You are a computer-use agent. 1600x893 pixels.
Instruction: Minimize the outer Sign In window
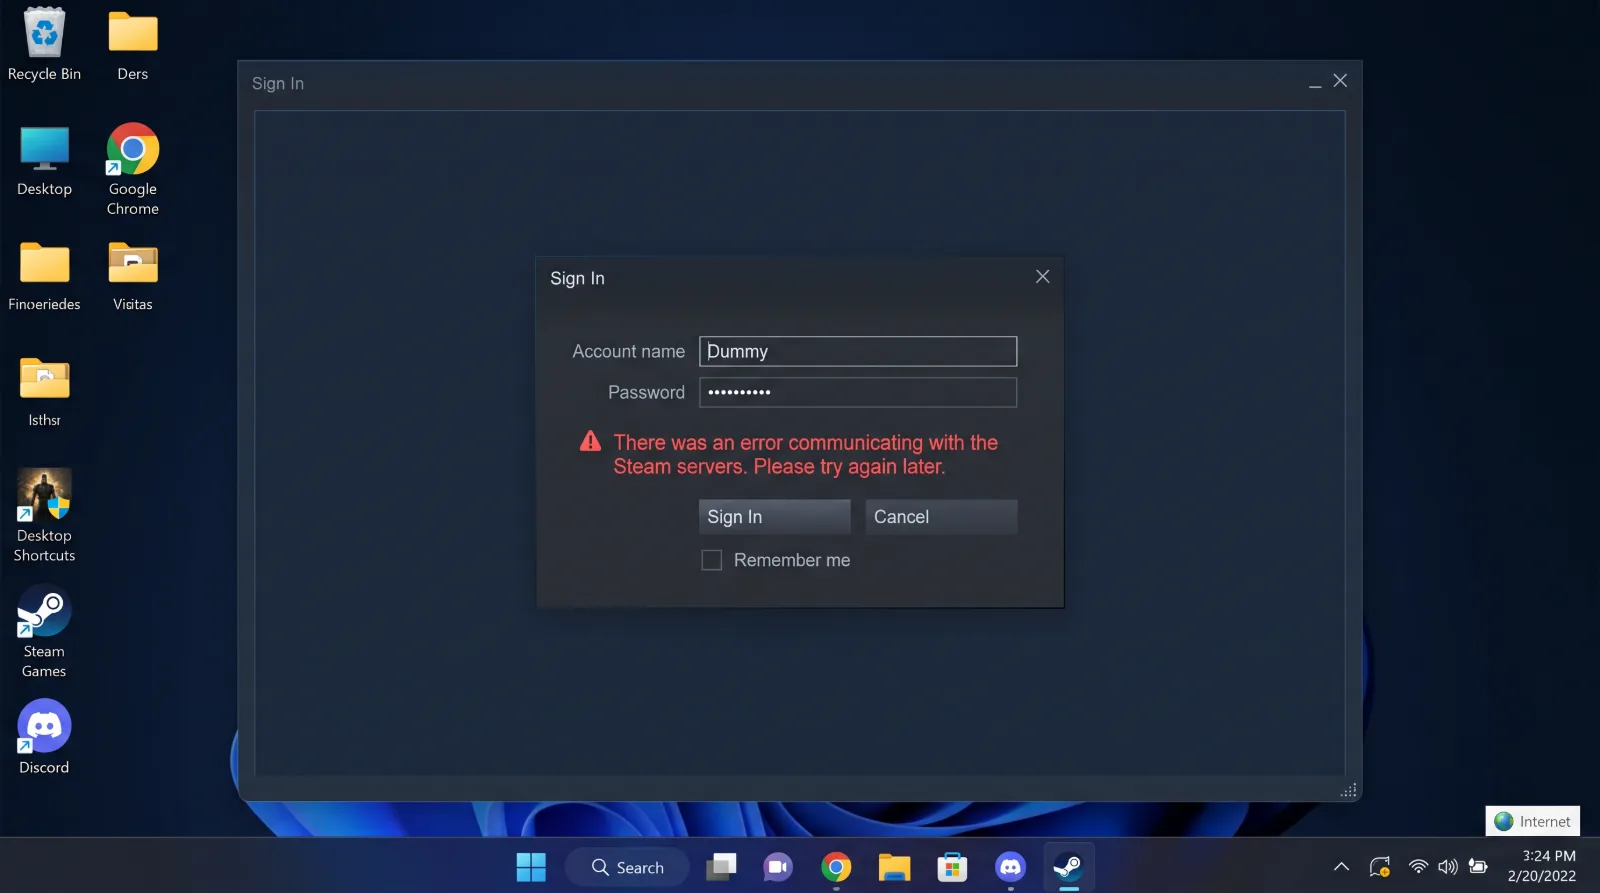pyautogui.click(x=1315, y=84)
